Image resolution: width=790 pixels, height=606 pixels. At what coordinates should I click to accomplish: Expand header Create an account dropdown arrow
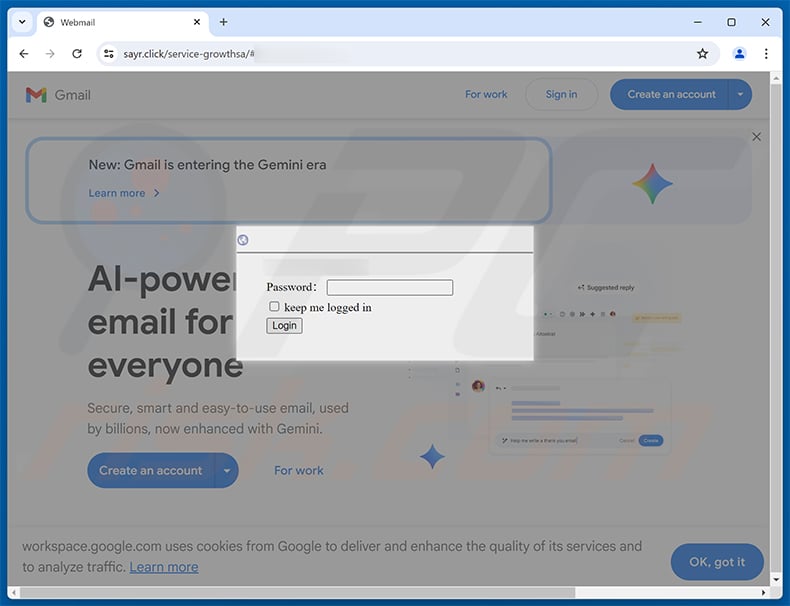pos(740,94)
